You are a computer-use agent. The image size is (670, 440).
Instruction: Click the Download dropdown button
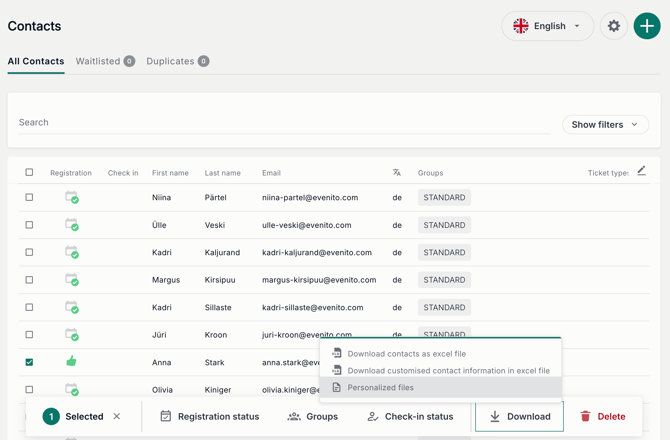click(x=520, y=416)
